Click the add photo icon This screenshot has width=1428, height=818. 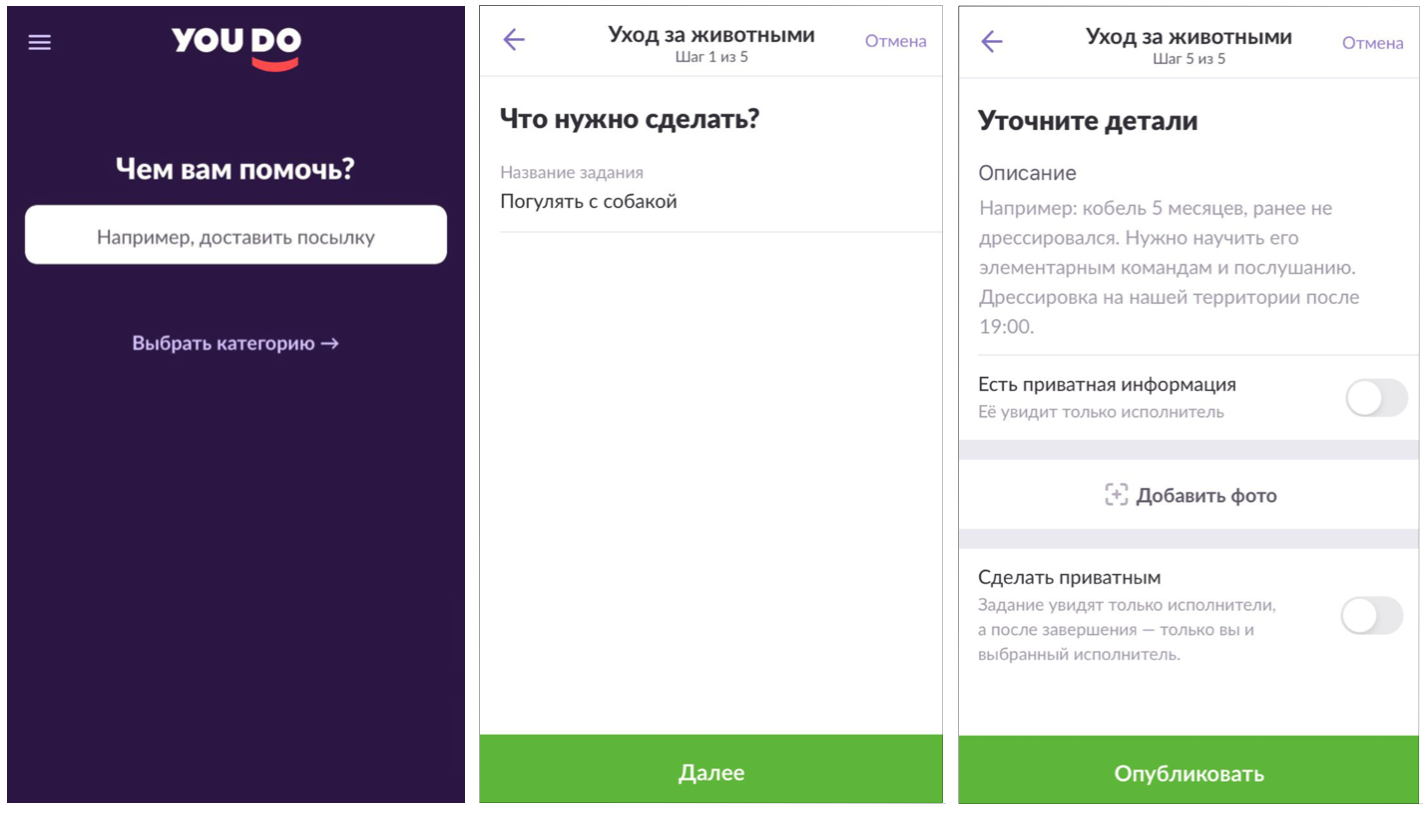coord(1116,495)
